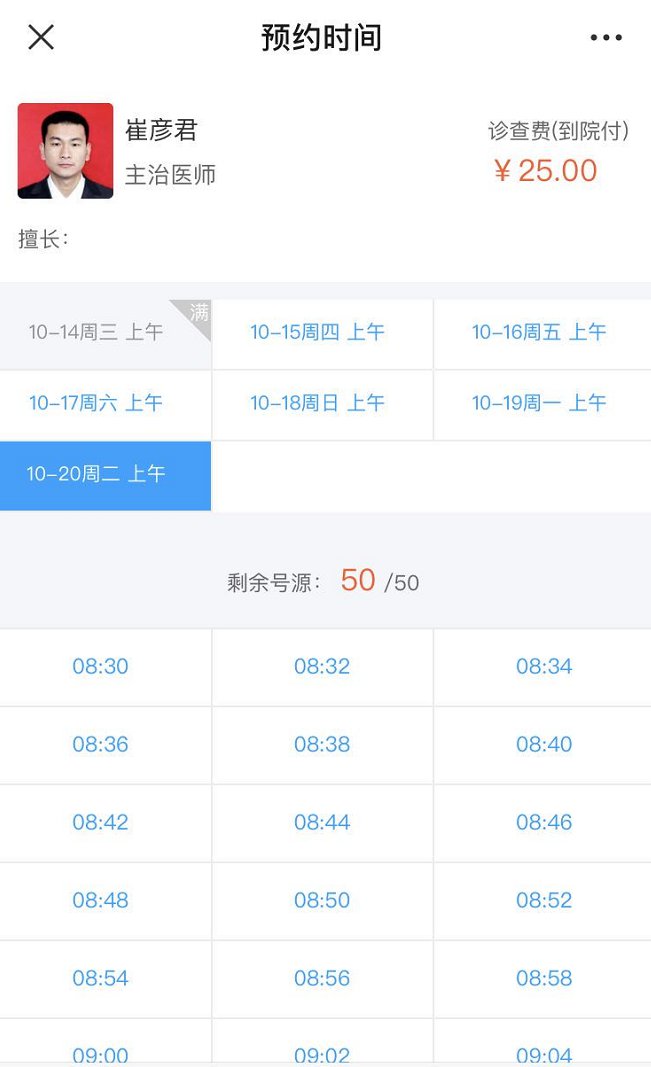Book the 08:30 time slot

click(100, 667)
